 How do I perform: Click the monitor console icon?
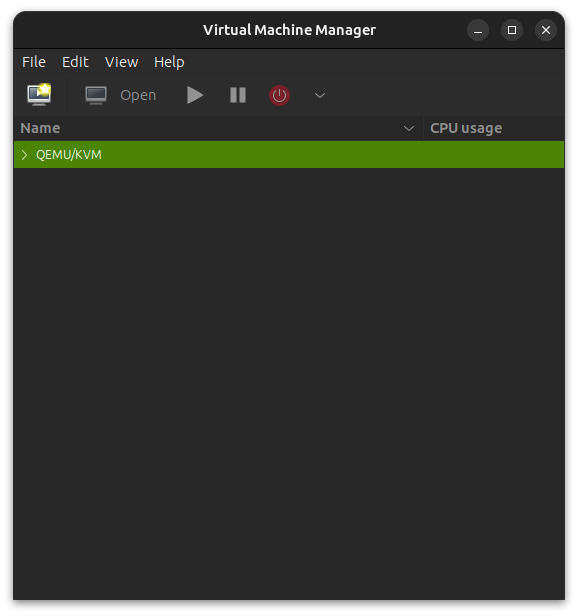[x=96, y=95]
